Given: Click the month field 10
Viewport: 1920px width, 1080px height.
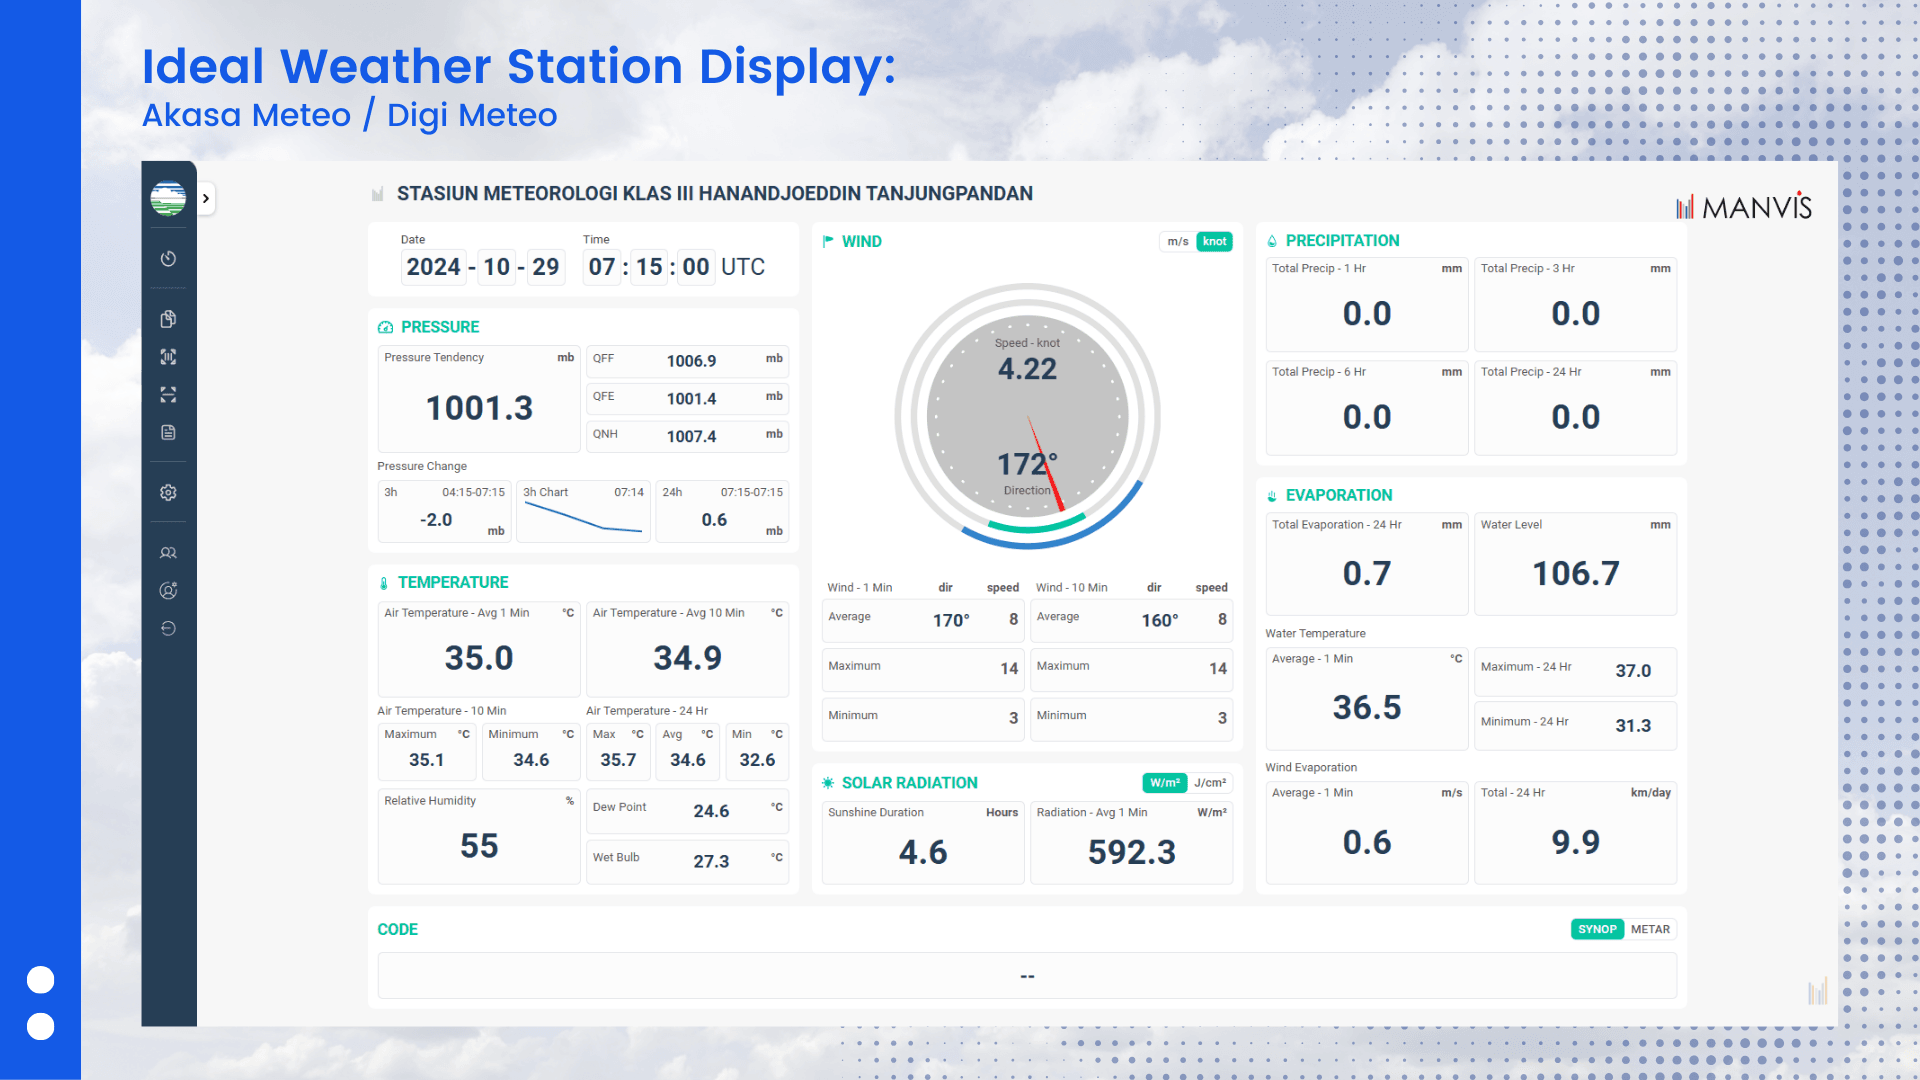Looking at the screenshot, I should 496,267.
